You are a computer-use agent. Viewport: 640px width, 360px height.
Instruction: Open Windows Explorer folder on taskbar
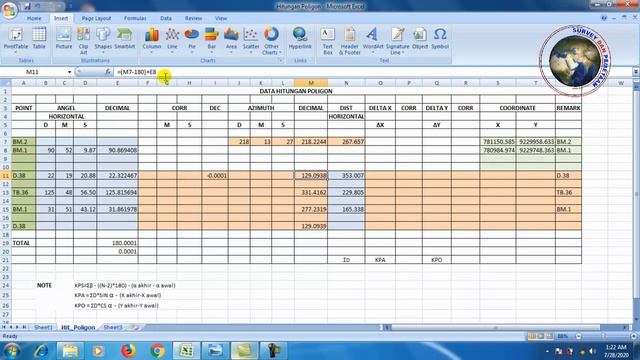click(70, 351)
